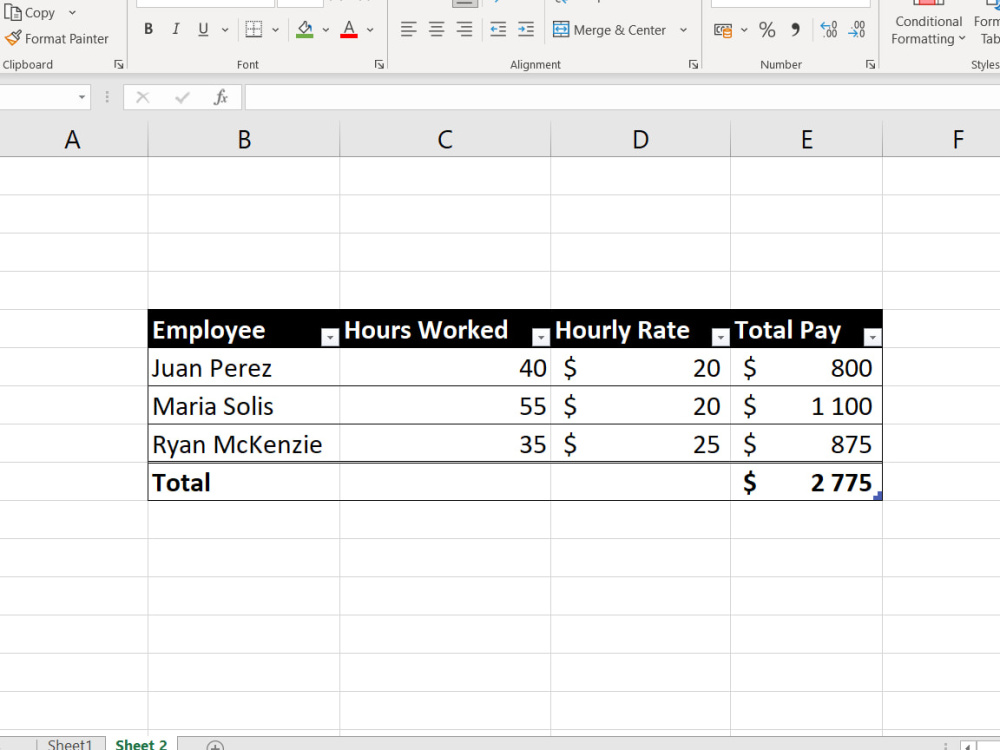Select Hours Worked value 55
This screenshot has width=1000, height=750.
coord(445,406)
